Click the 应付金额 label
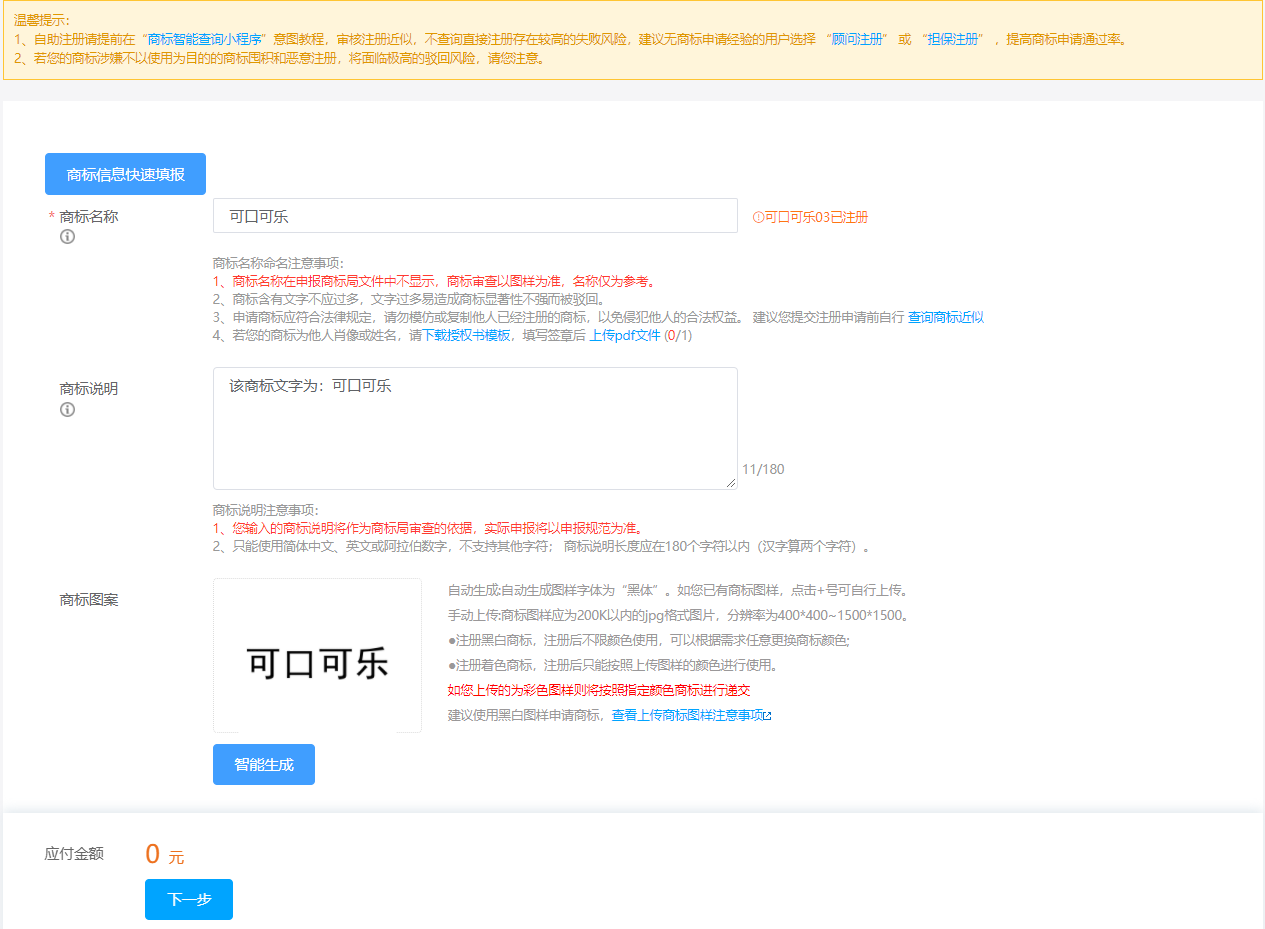 (x=74, y=854)
